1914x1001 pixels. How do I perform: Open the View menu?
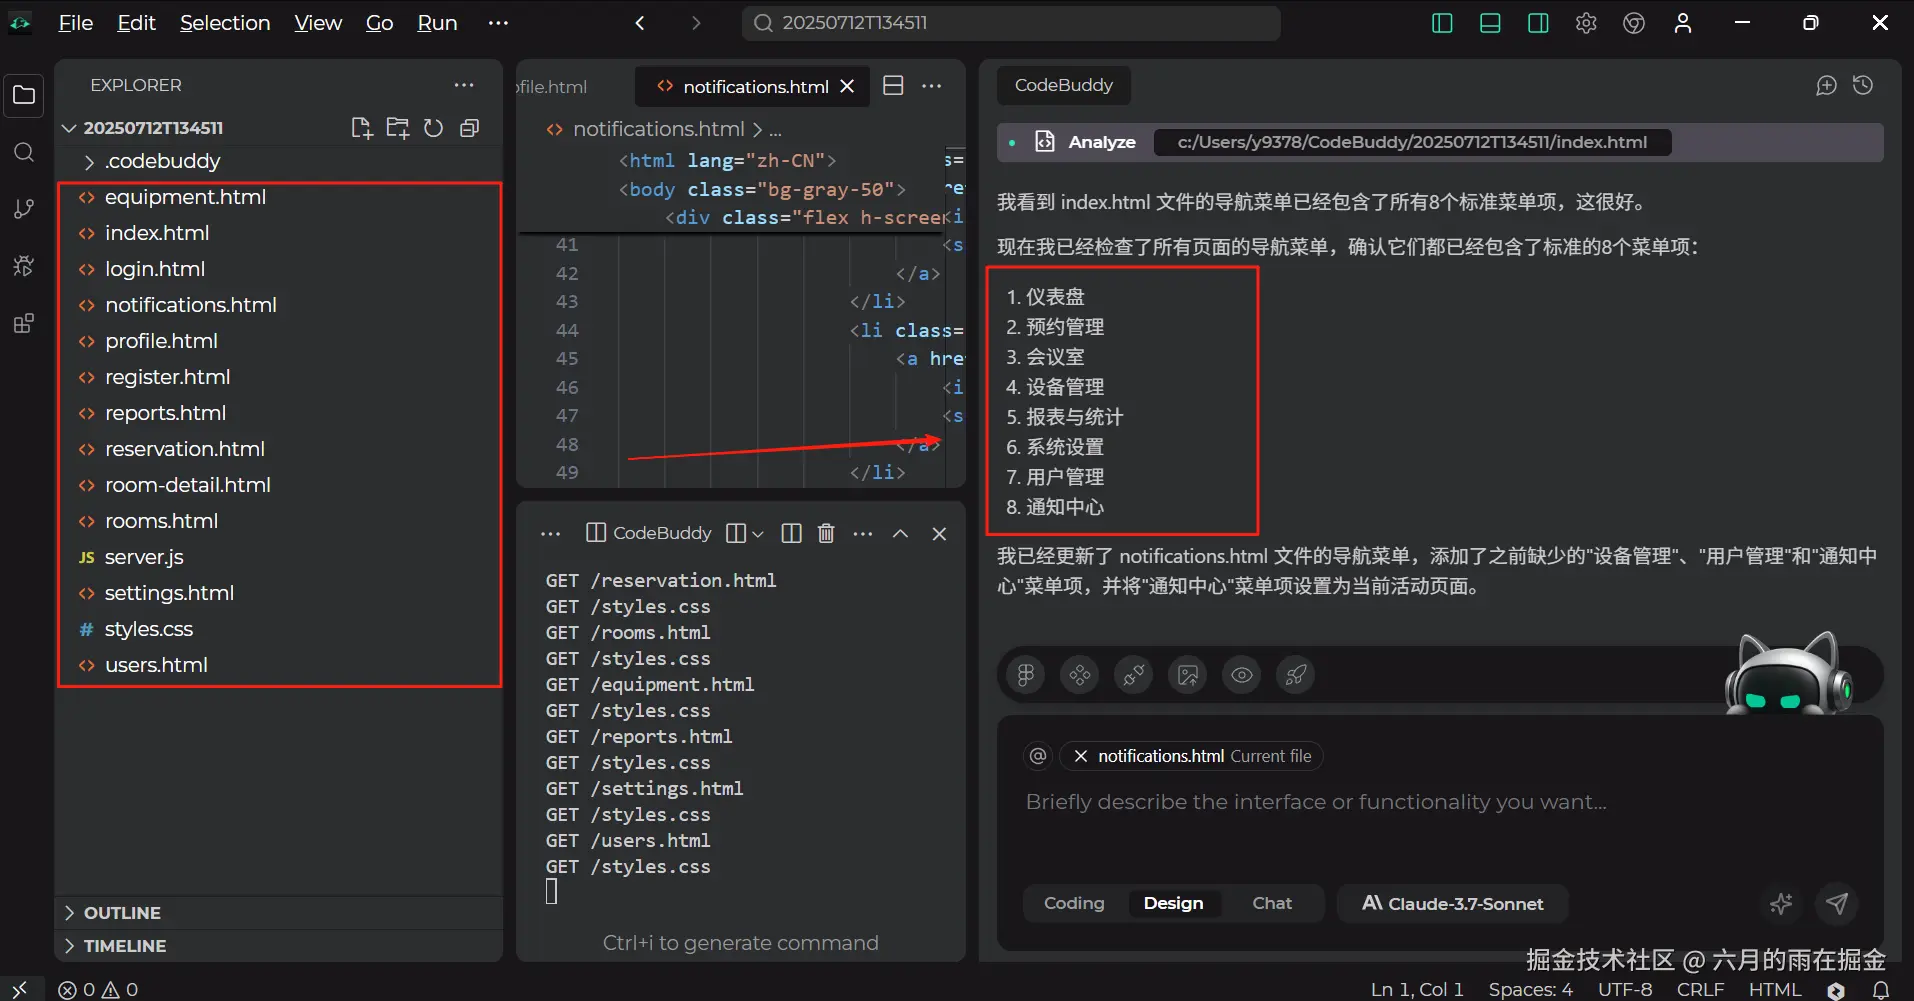pos(318,23)
